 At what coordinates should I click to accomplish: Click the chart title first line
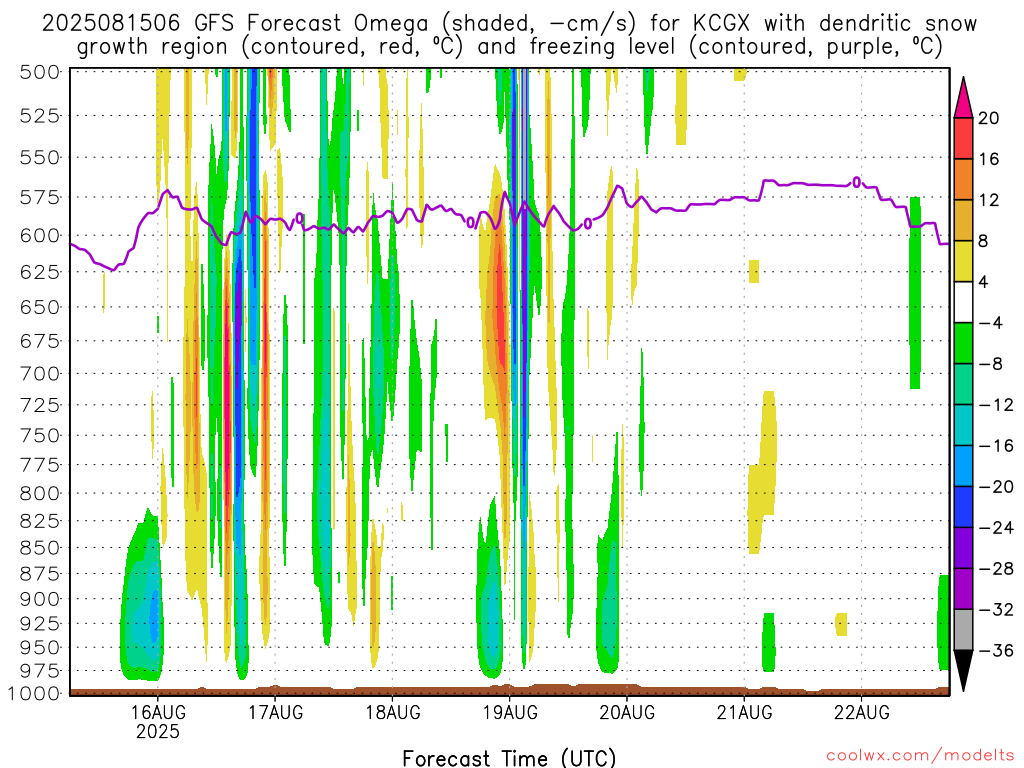click(x=509, y=24)
